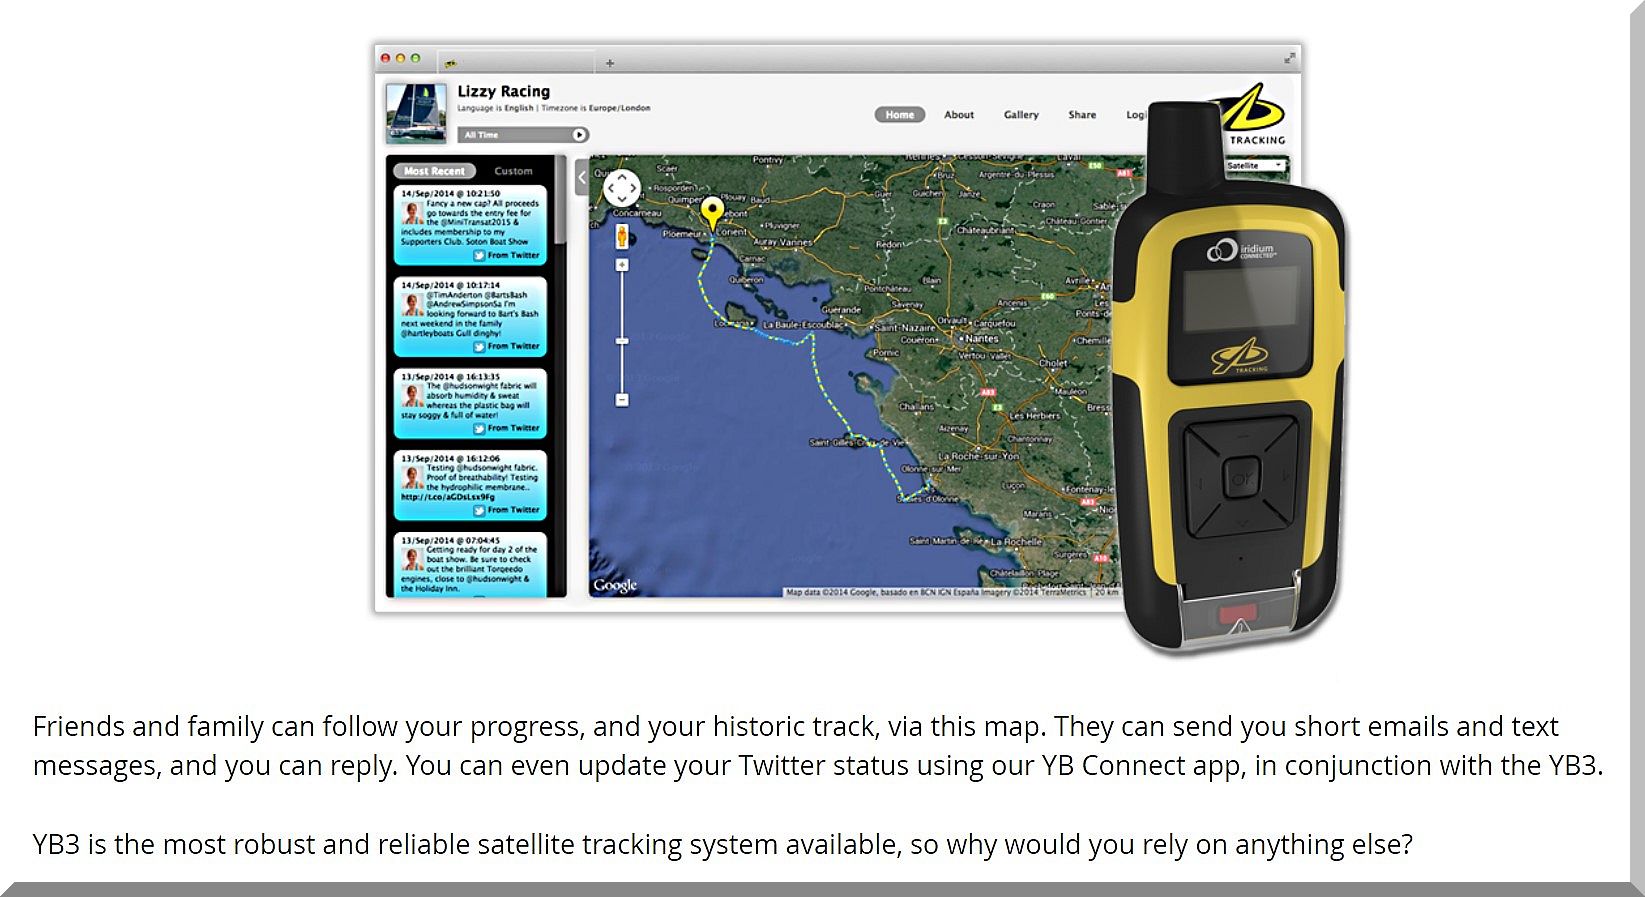Click the map zoom in plus button
Image resolution: width=1645 pixels, height=897 pixels.
tap(621, 265)
